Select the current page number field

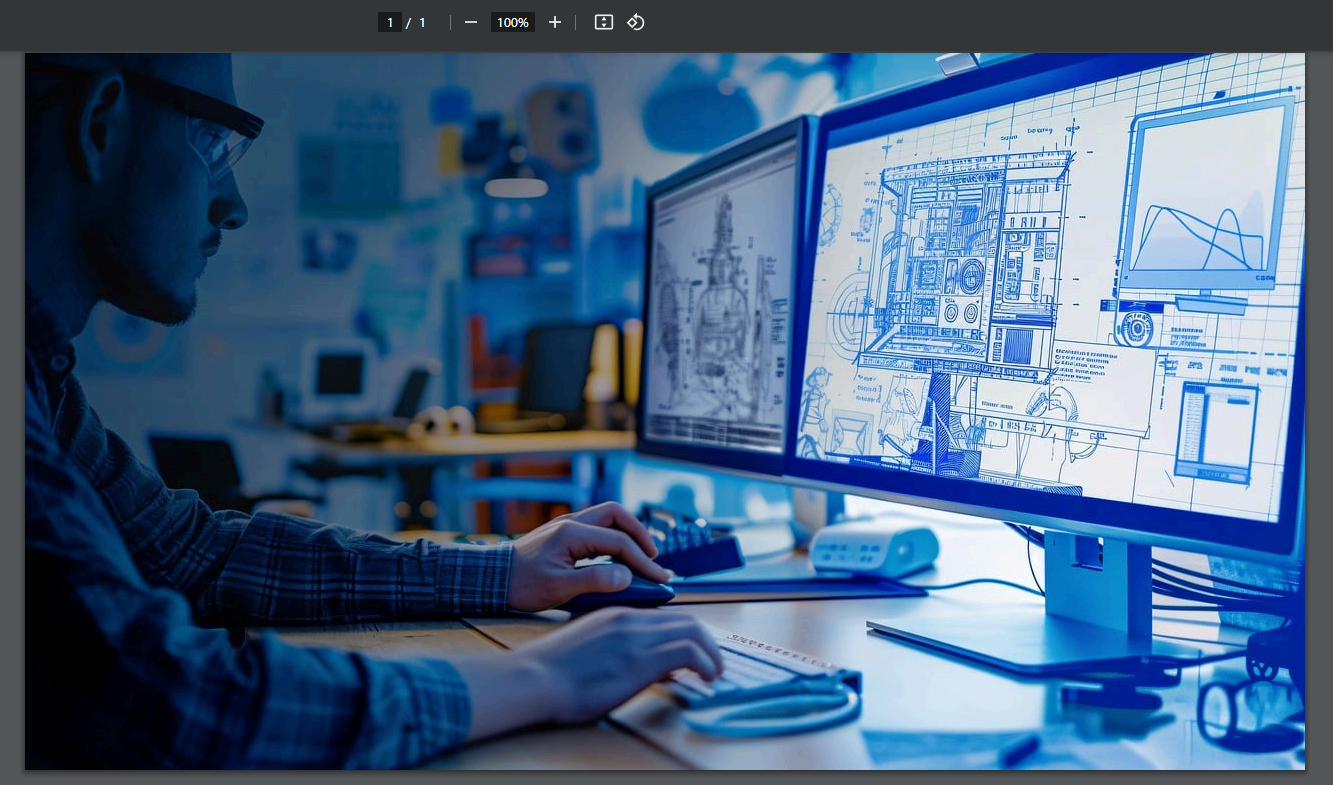point(390,22)
